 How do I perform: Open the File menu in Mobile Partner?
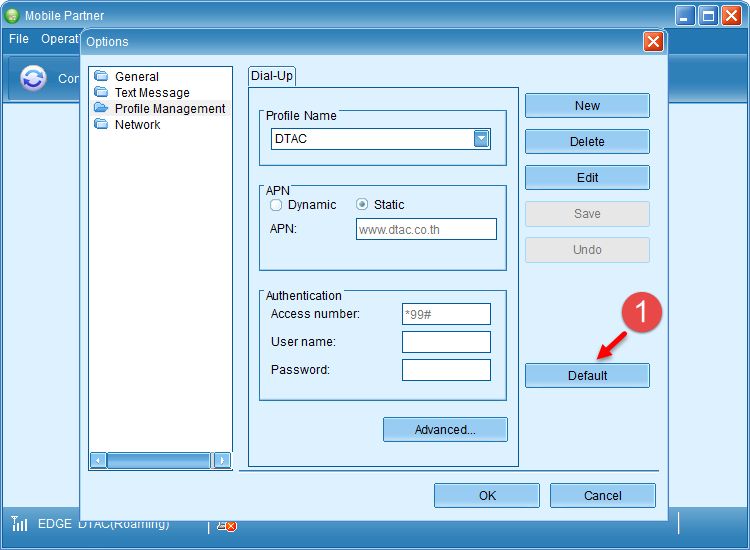pyautogui.click(x=19, y=39)
